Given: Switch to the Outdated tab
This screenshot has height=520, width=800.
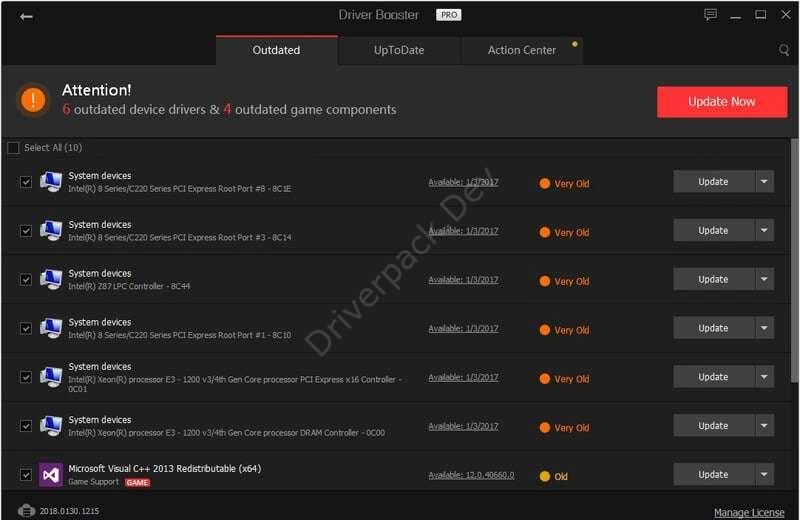Looking at the screenshot, I should (277, 50).
